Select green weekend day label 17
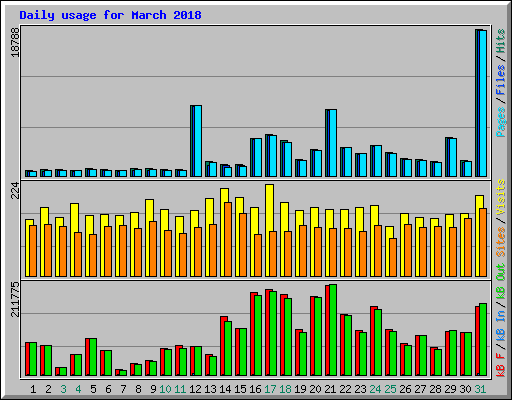Viewport: 512px width, 400px height. click(270, 389)
